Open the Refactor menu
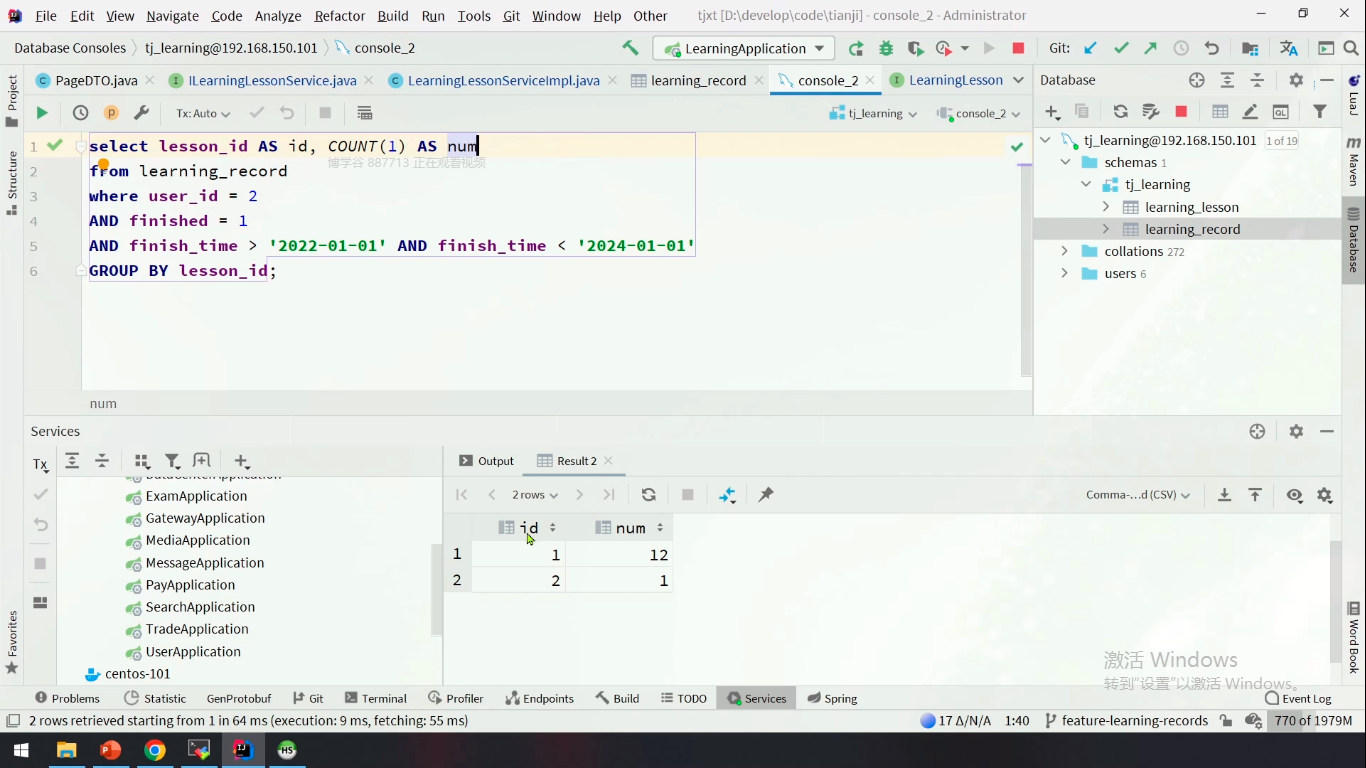This screenshot has height=768, width=1366. coord(340,15)
